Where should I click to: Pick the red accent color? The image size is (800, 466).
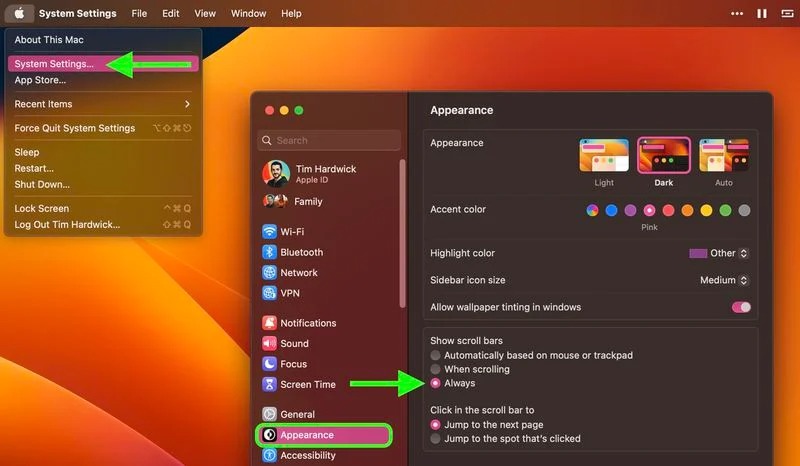(x=668, y=210)
